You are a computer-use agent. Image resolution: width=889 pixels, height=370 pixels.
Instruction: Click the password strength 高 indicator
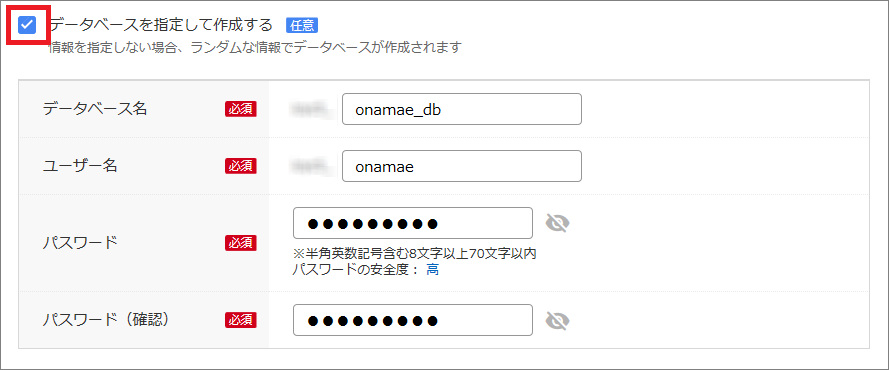click(x=433, y=270)
